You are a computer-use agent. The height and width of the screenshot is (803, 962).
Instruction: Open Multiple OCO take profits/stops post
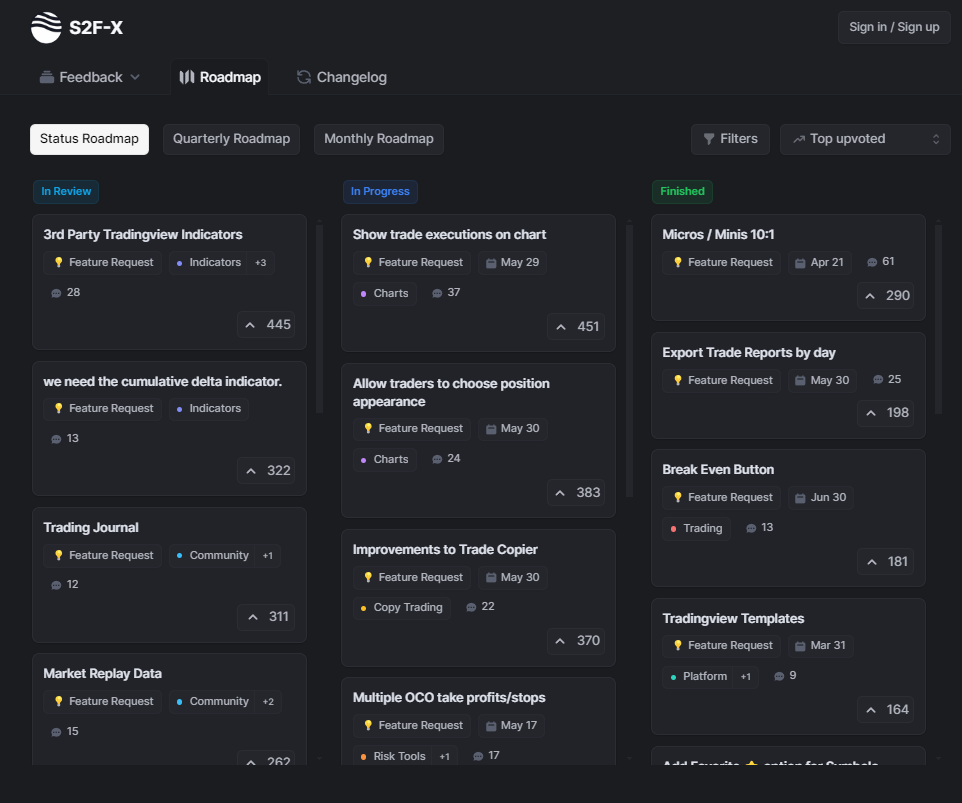coord(449,697)
